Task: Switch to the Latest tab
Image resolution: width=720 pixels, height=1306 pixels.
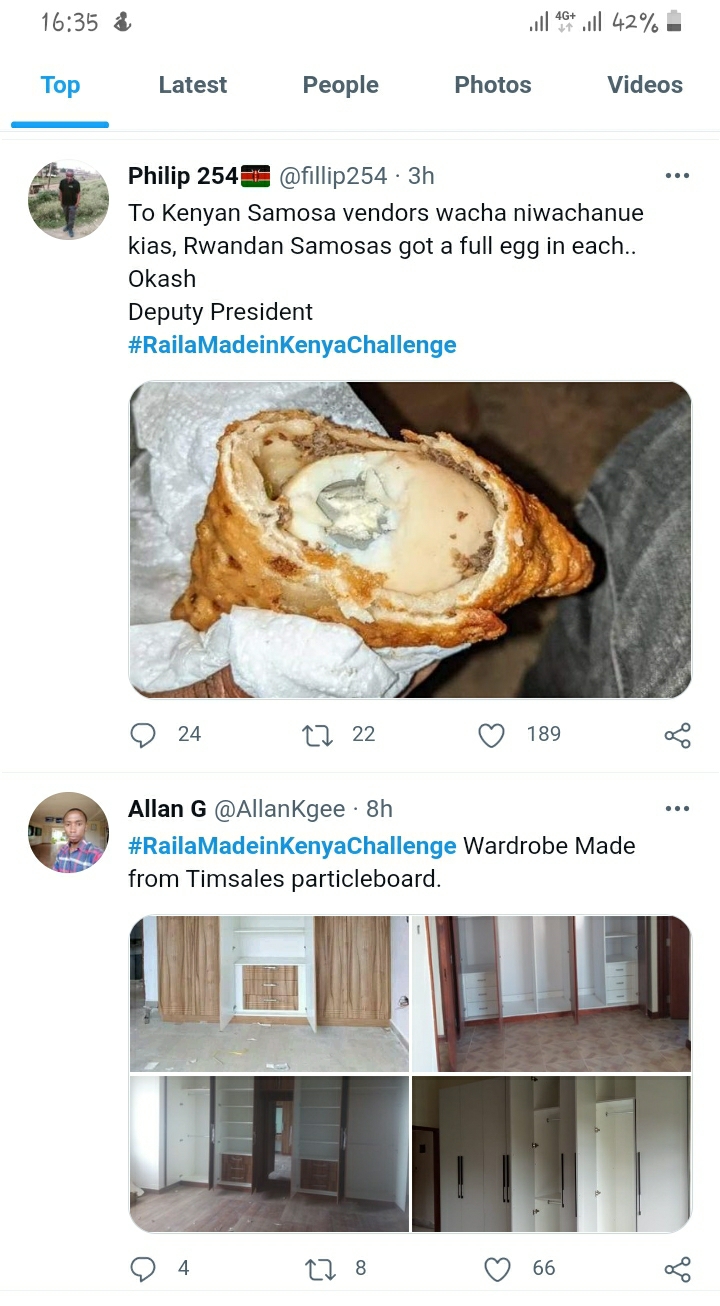Action: click(193, 86)
